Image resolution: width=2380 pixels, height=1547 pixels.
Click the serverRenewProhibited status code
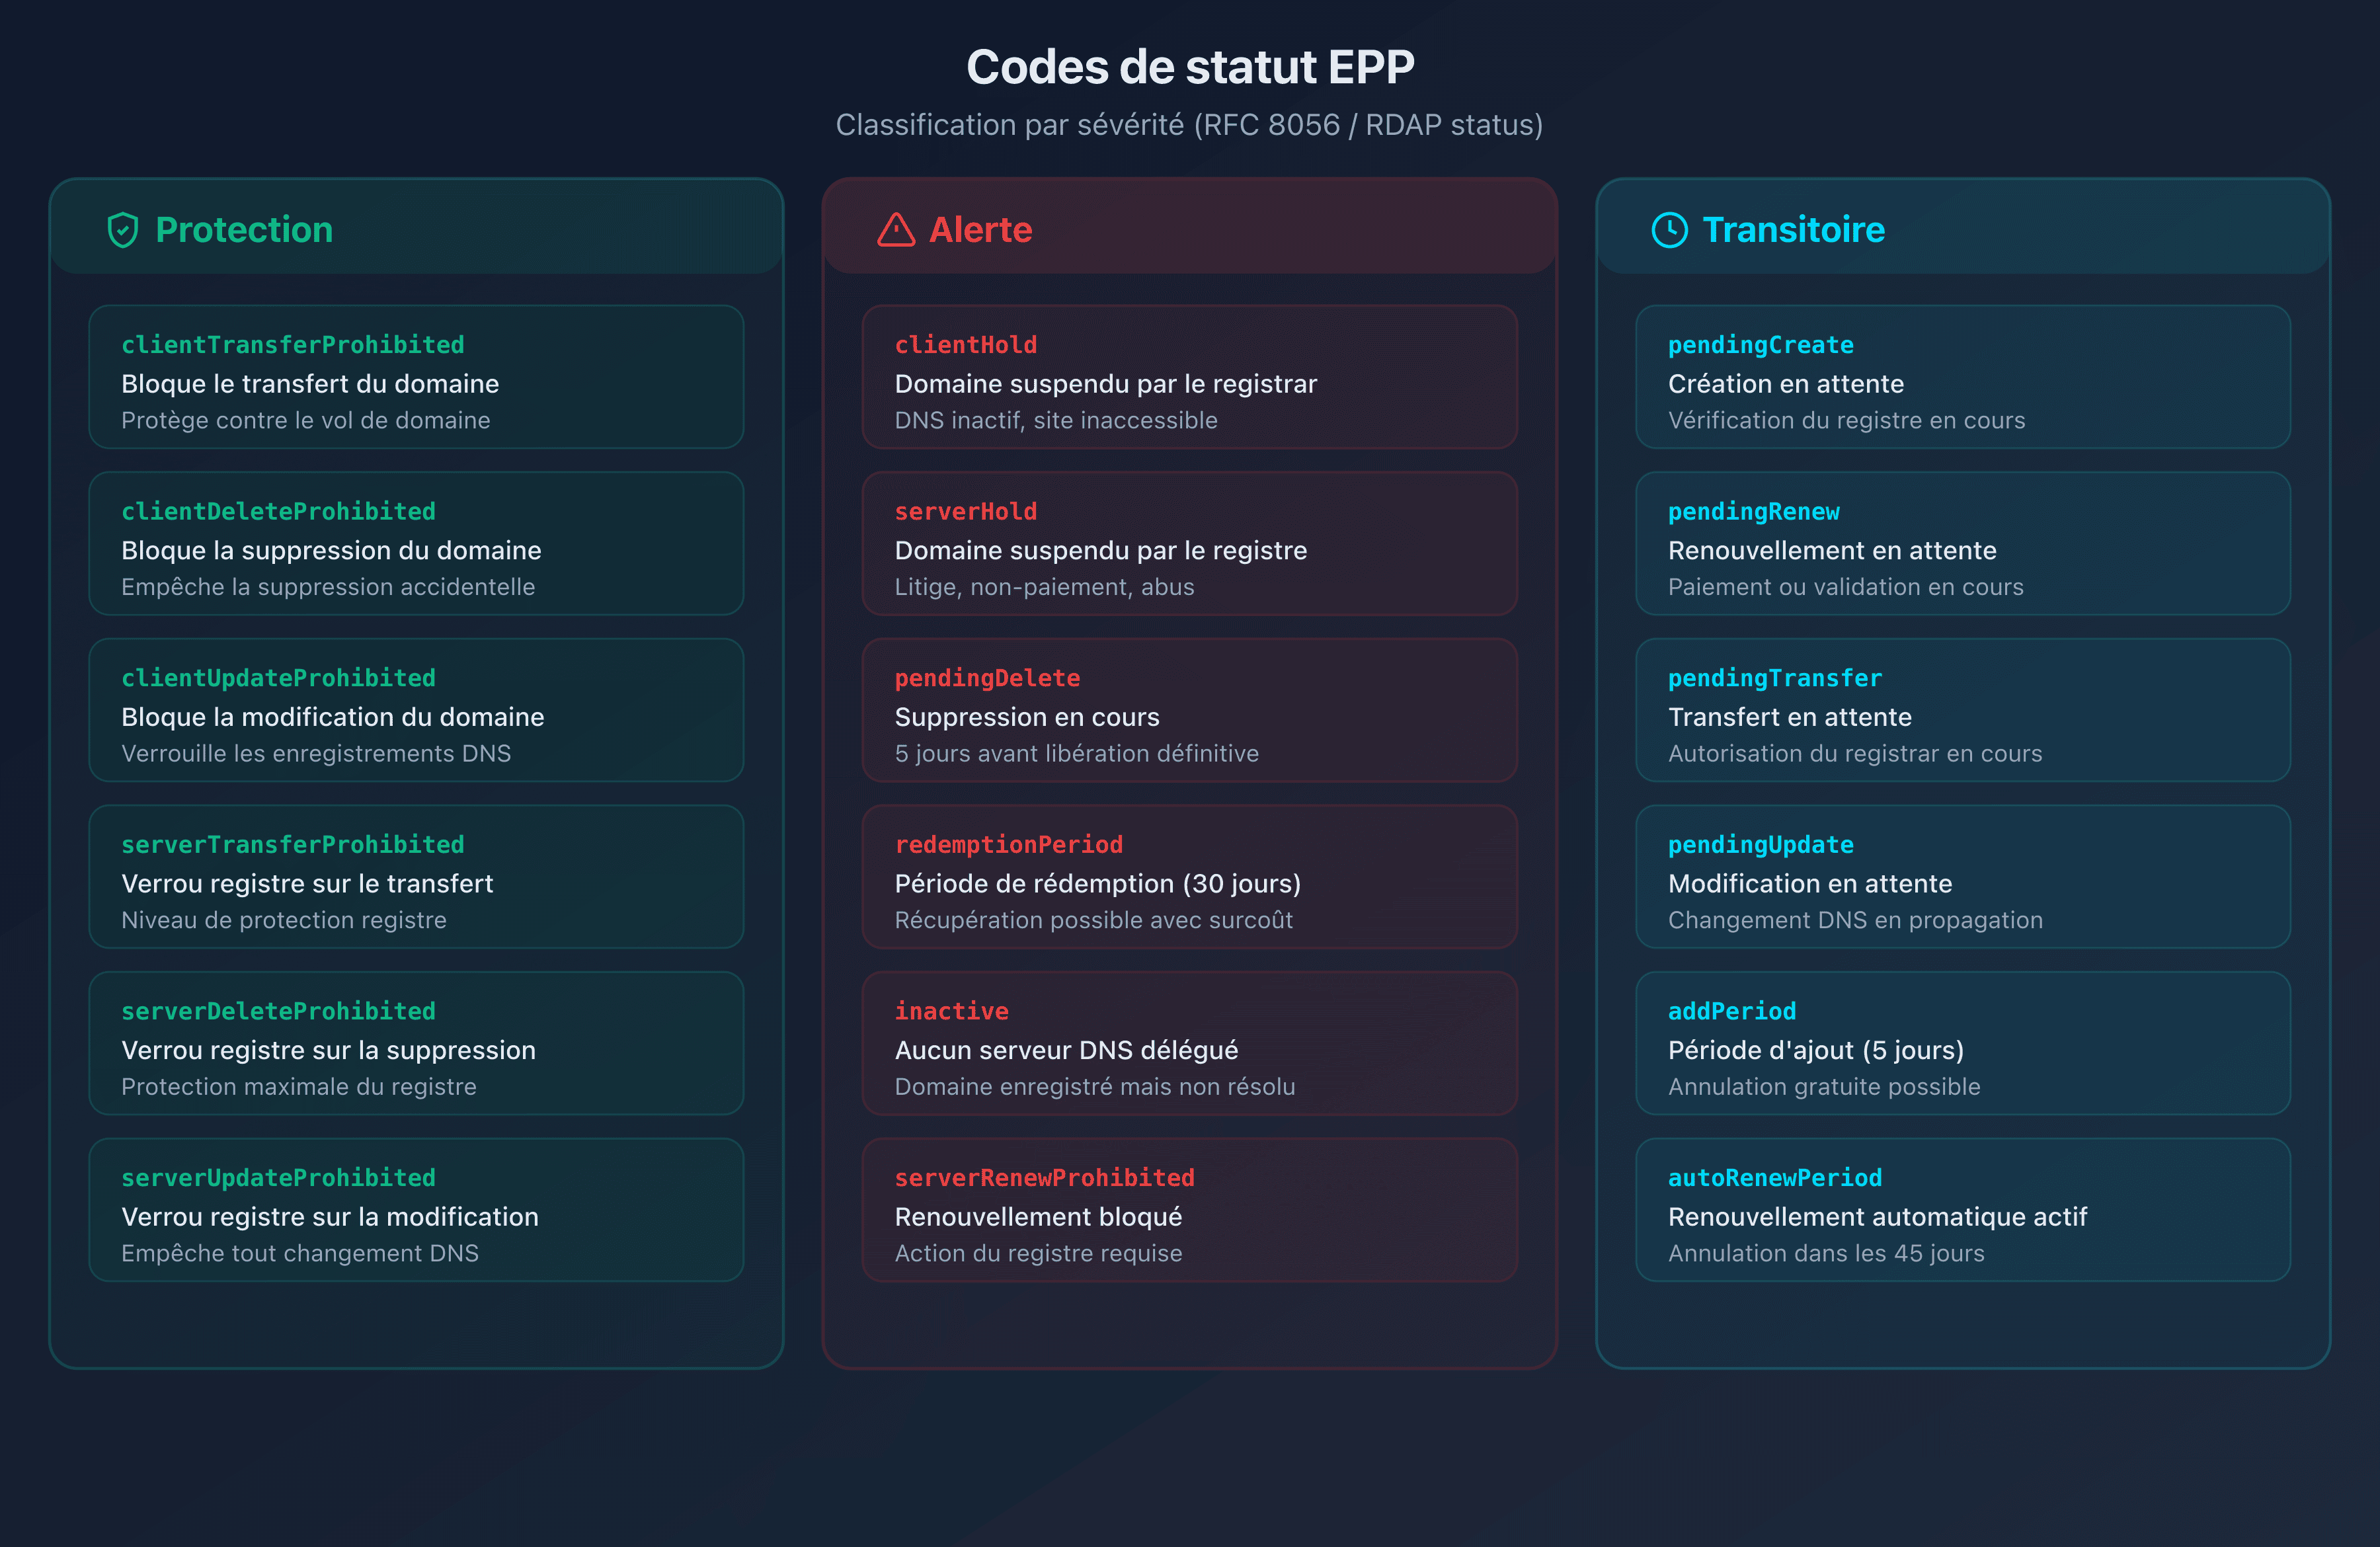pyautogui.click(x=1045, y=1178)
